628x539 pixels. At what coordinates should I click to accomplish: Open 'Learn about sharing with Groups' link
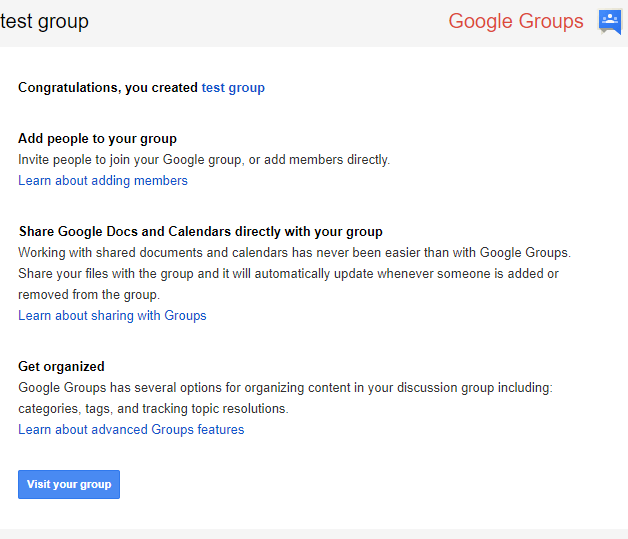tap(112, 316)
